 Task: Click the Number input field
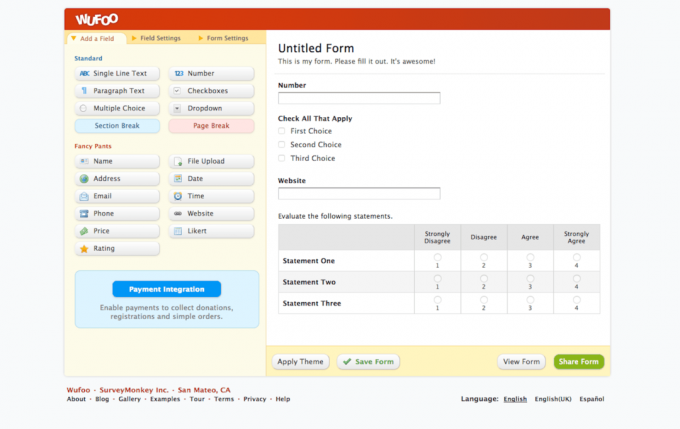359,98
